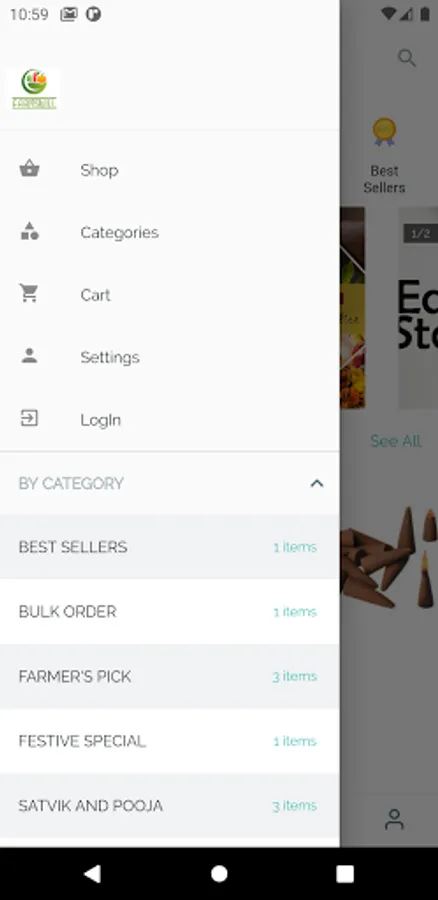Tap the See All link
The image size is (438, 900).
(x=396, y=441)
